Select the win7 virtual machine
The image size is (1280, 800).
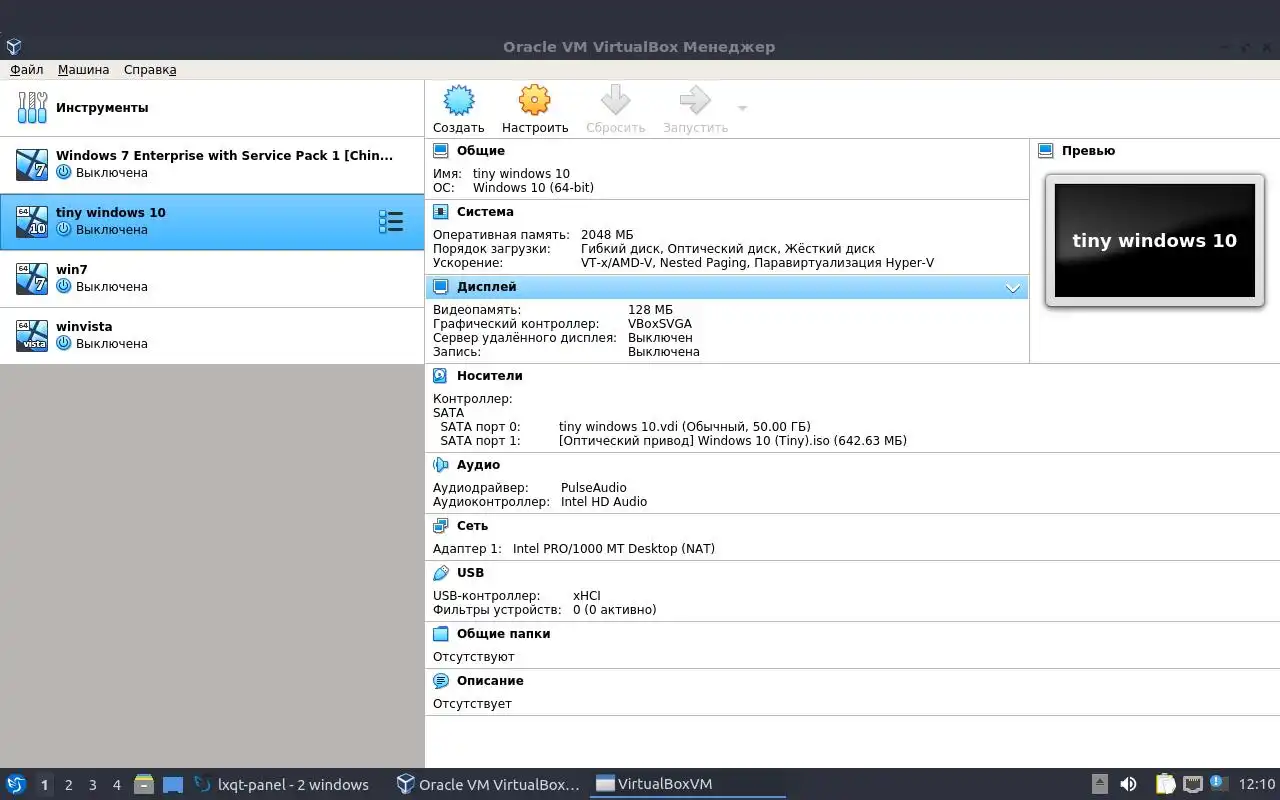(212, 278)
